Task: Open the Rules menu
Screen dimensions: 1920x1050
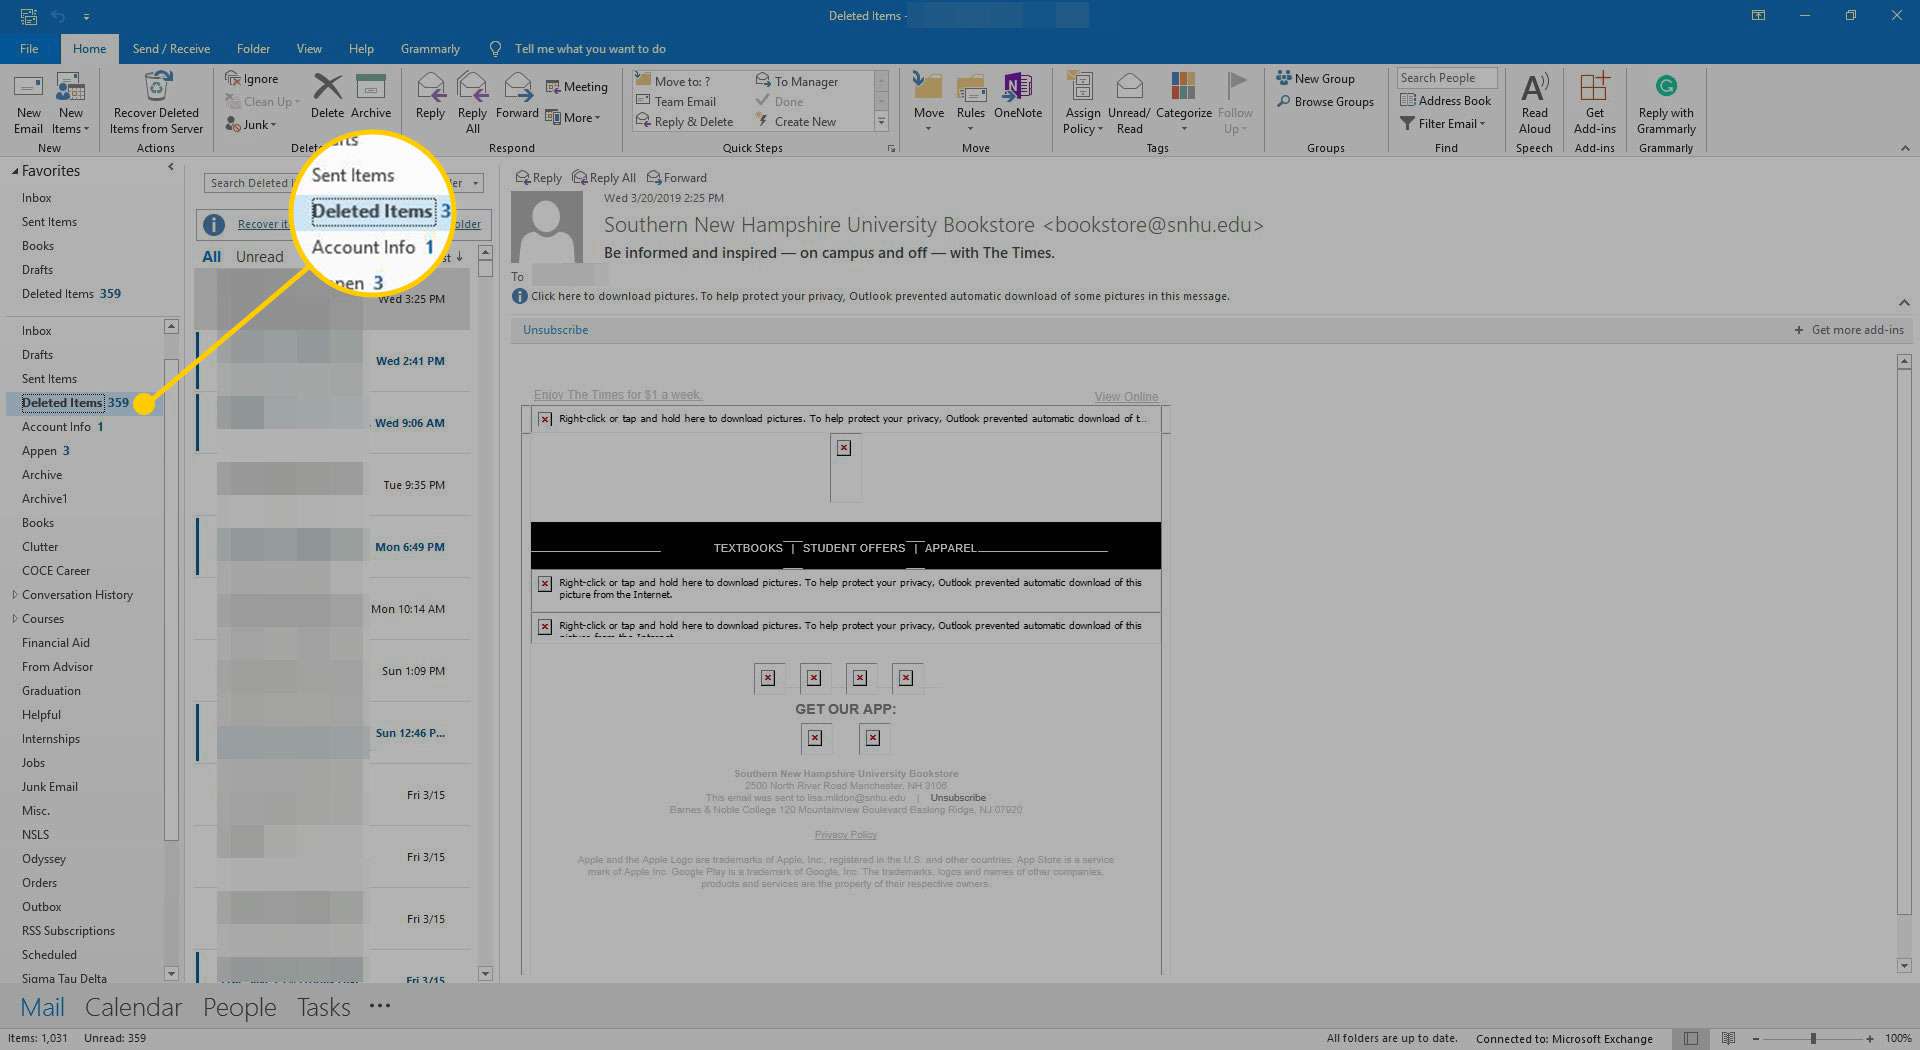Action: (971, 104)
